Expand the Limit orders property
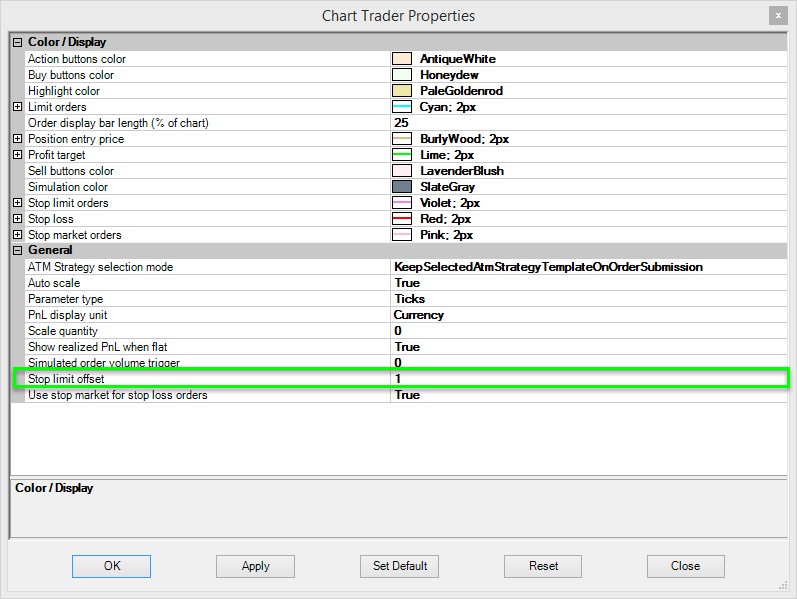This screenshot has height=599, width=797. click(17, 107)
